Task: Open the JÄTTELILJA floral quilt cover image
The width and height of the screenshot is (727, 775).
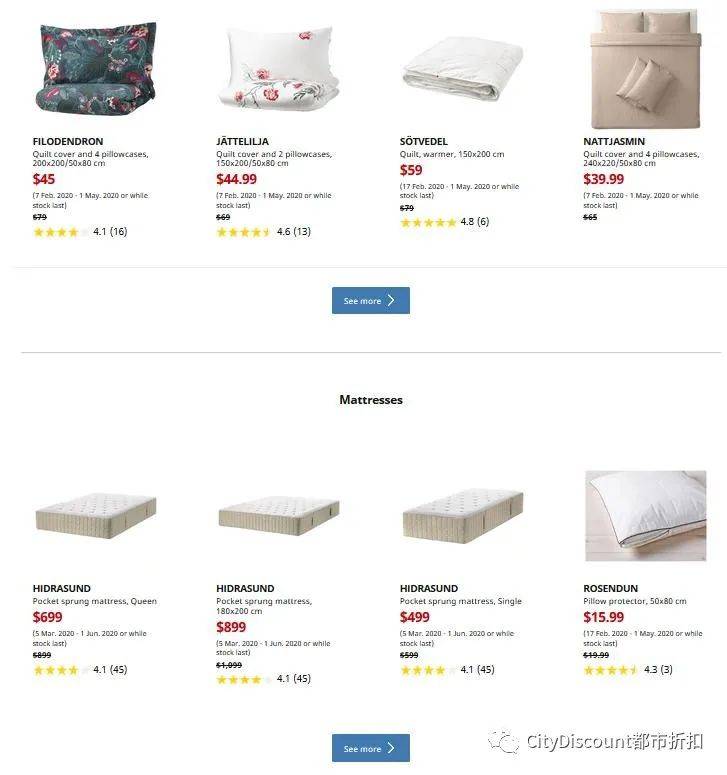Action: pos(279,68)
